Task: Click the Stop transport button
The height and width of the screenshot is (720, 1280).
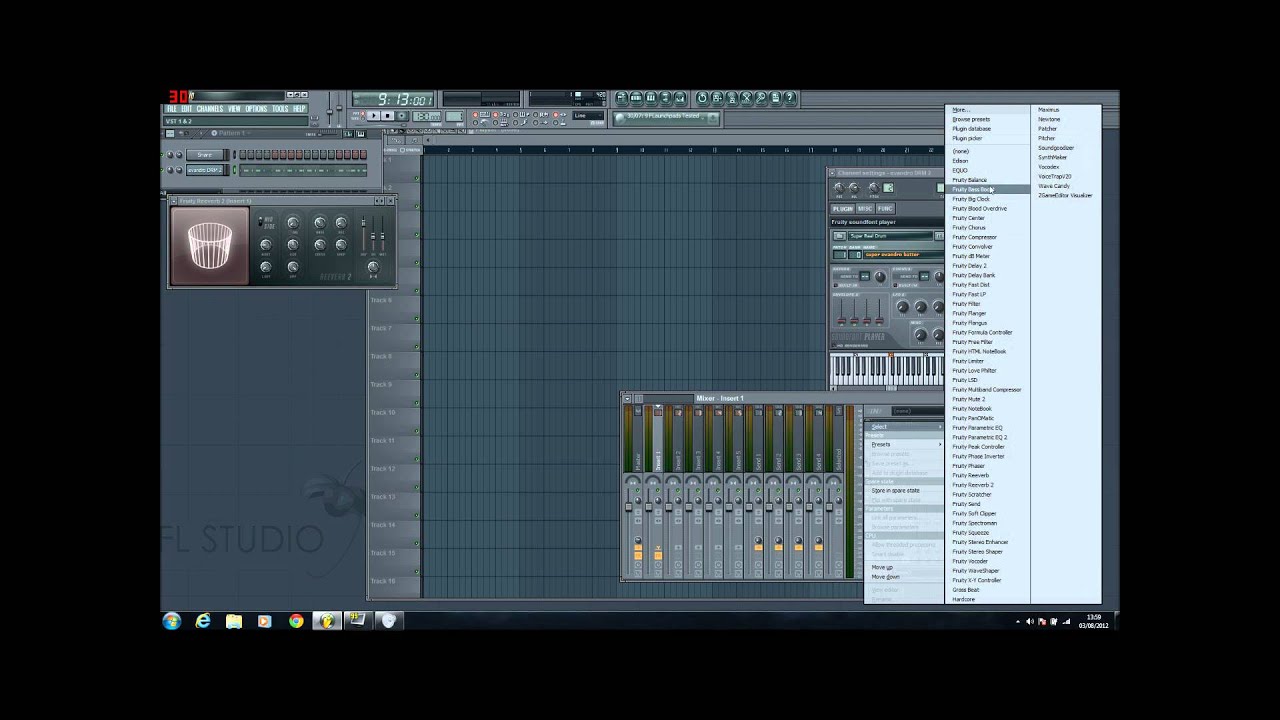Action: 387,115
